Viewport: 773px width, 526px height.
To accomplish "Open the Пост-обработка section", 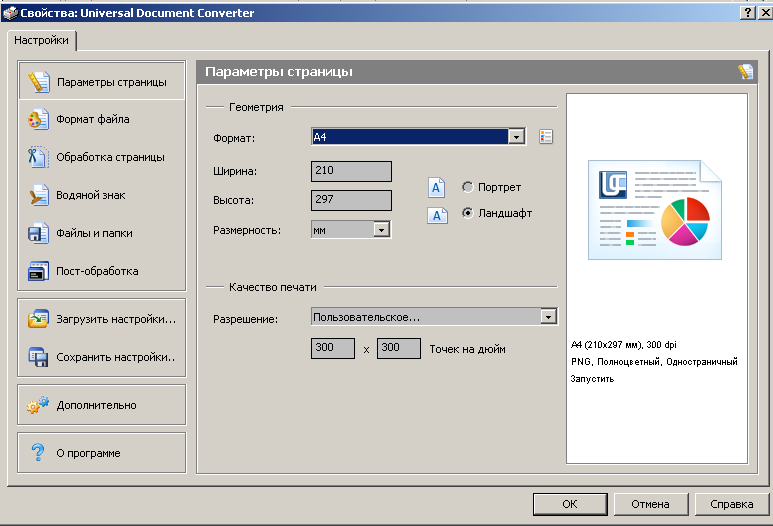I will (x=102, y=271).
